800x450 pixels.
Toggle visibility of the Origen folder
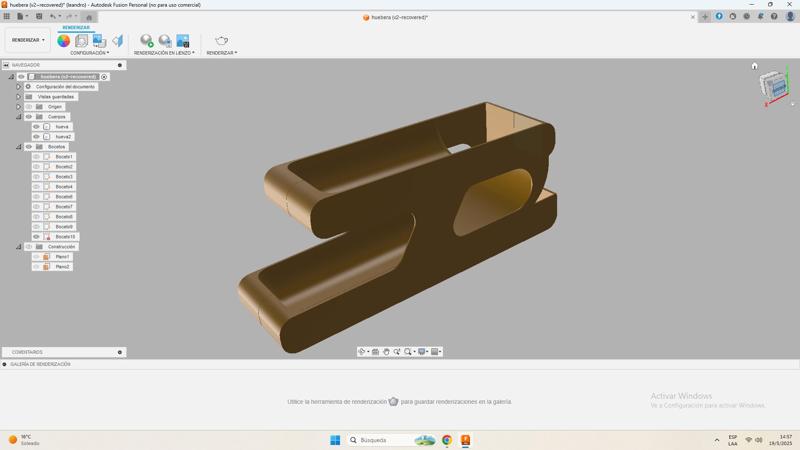pos(29,107)
